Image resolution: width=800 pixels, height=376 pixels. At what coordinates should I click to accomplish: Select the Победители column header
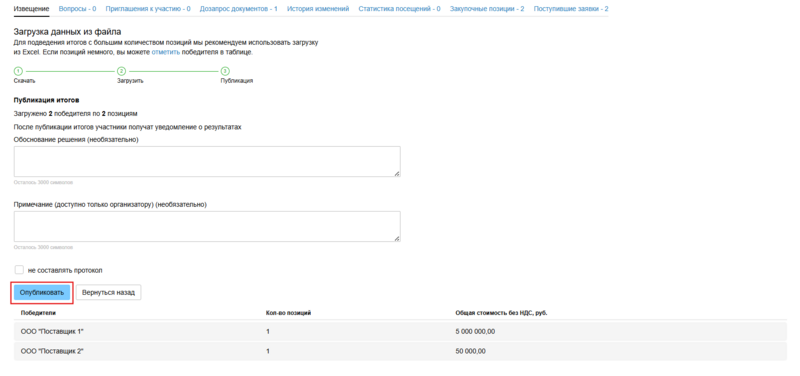click(x=38, y=313)
